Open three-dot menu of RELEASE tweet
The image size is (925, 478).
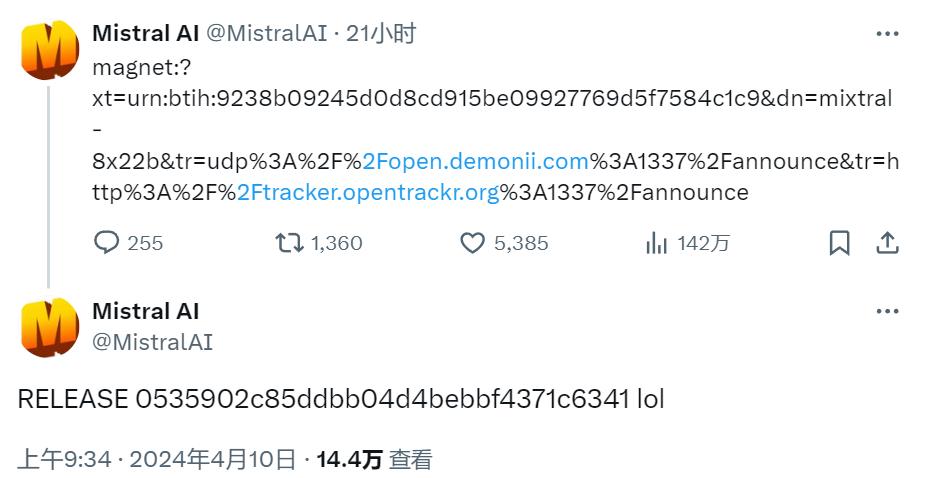tap(887, 311)
